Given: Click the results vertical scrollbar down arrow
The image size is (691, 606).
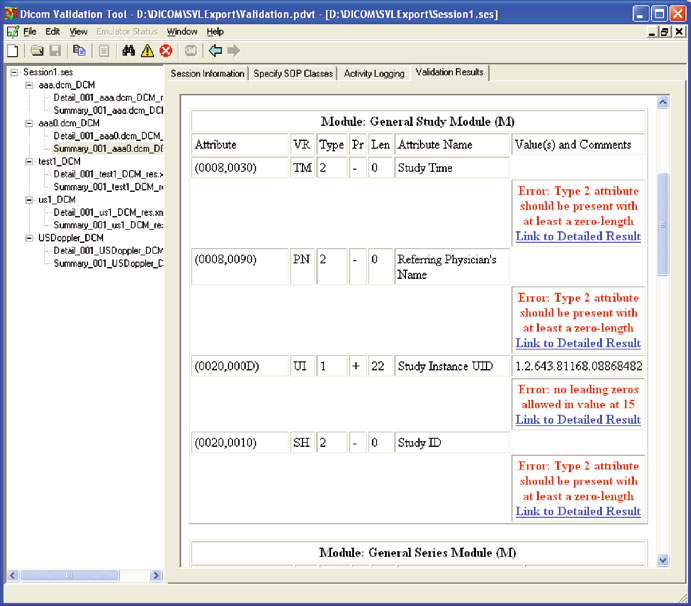Looking at the screenshot, I should pos(663,561).
